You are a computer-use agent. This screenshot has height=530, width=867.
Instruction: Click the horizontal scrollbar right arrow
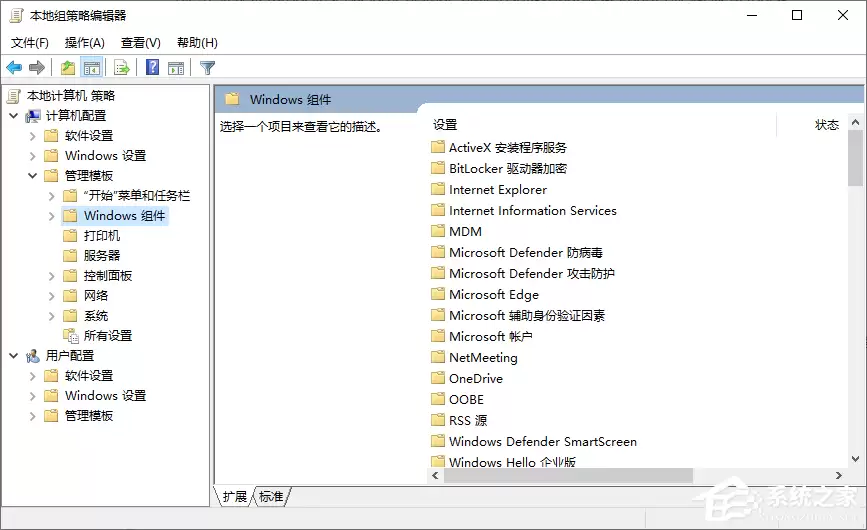point(839,475)
